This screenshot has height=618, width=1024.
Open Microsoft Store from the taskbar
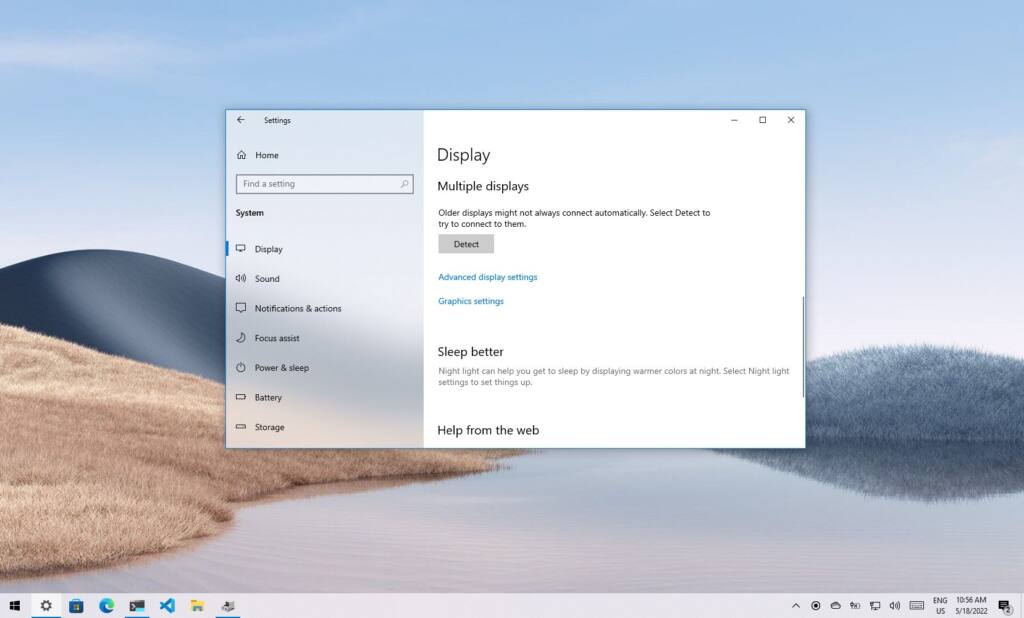pos(76,605)
